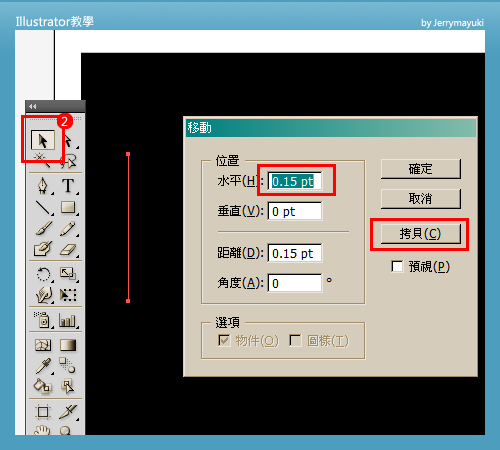Select the Type tool

coord(68,186)
